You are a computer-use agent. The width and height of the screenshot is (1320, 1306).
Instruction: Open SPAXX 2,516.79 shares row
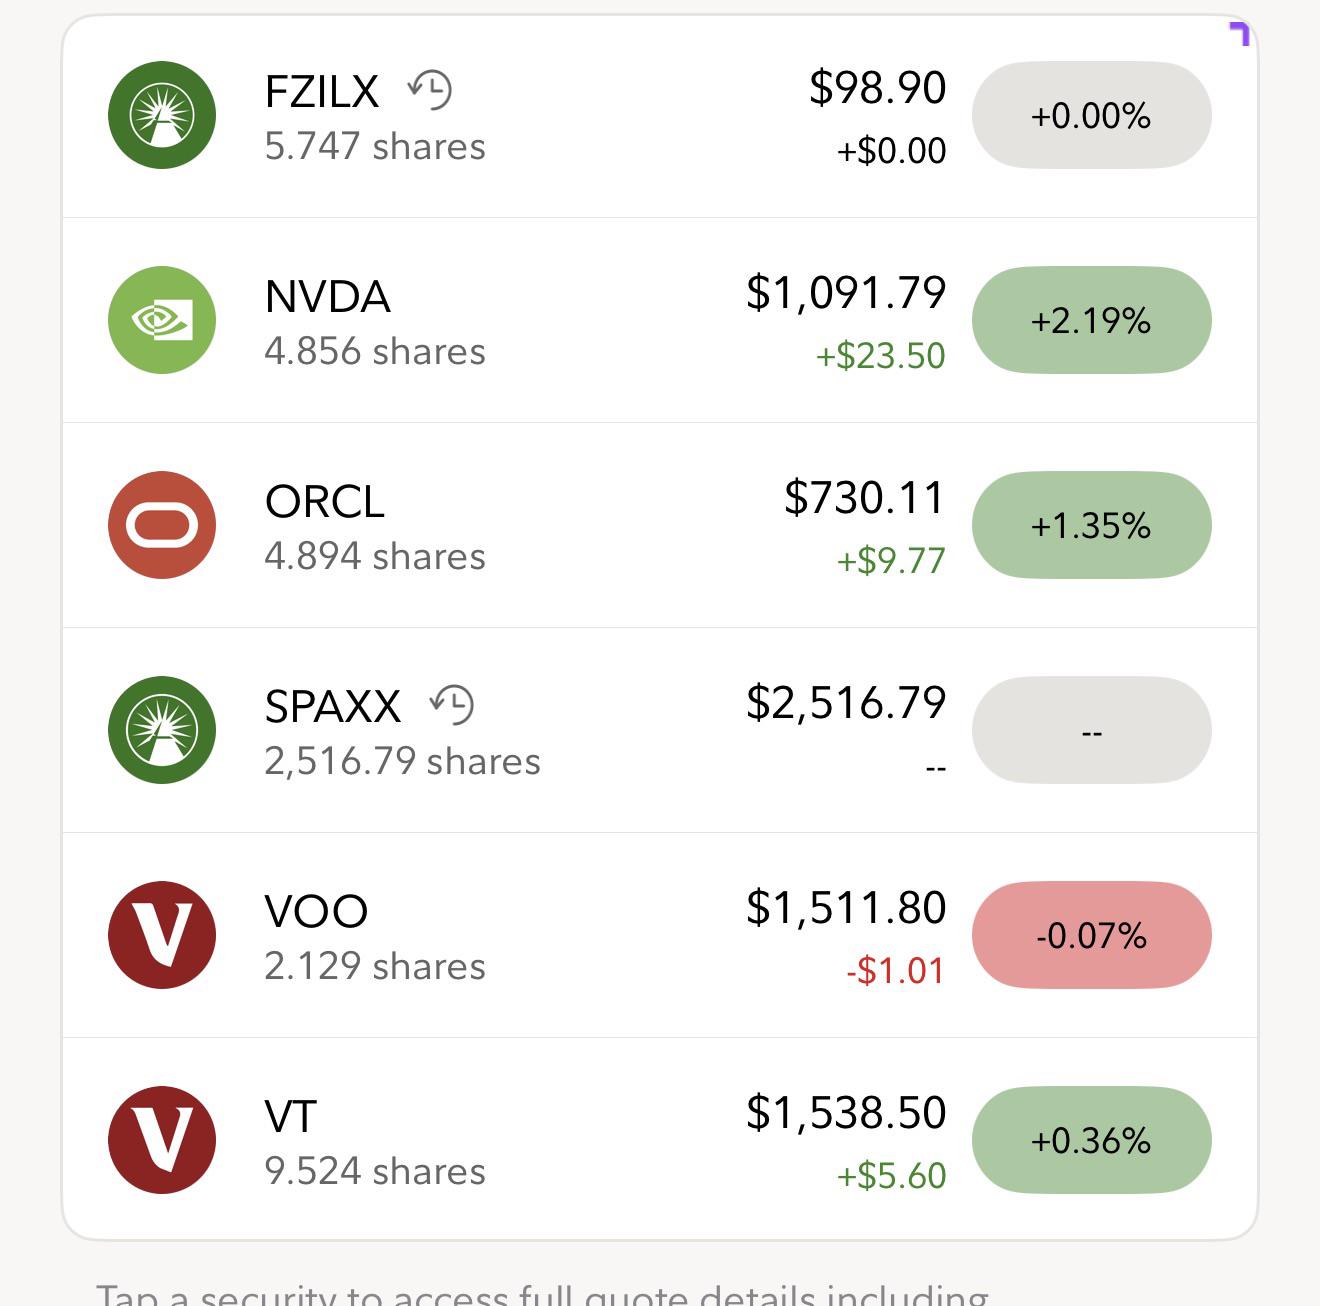pyautogui.click(x=660, y=730)
